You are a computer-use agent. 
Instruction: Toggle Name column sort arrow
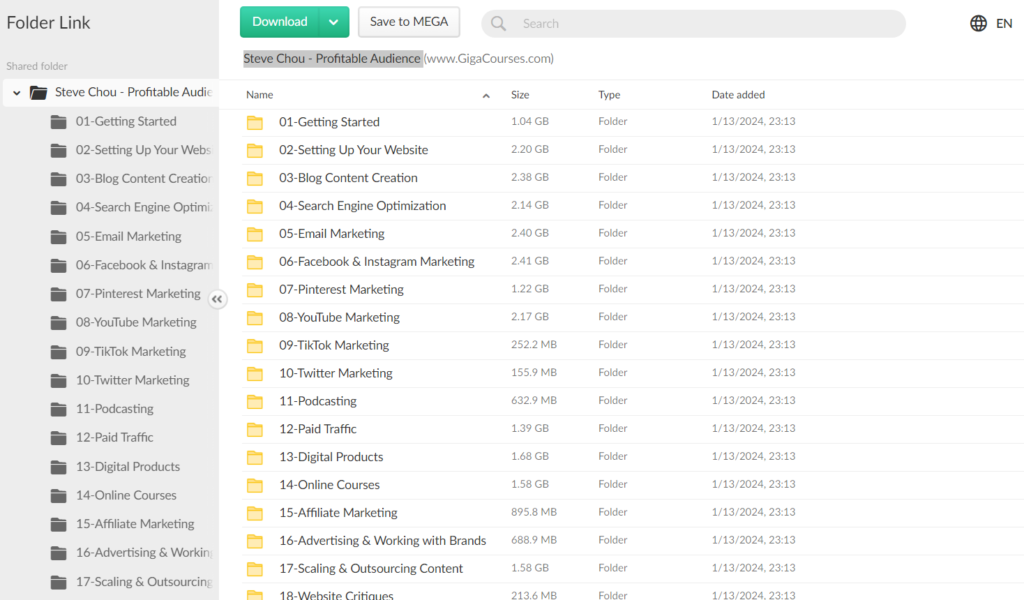(486, 96)
